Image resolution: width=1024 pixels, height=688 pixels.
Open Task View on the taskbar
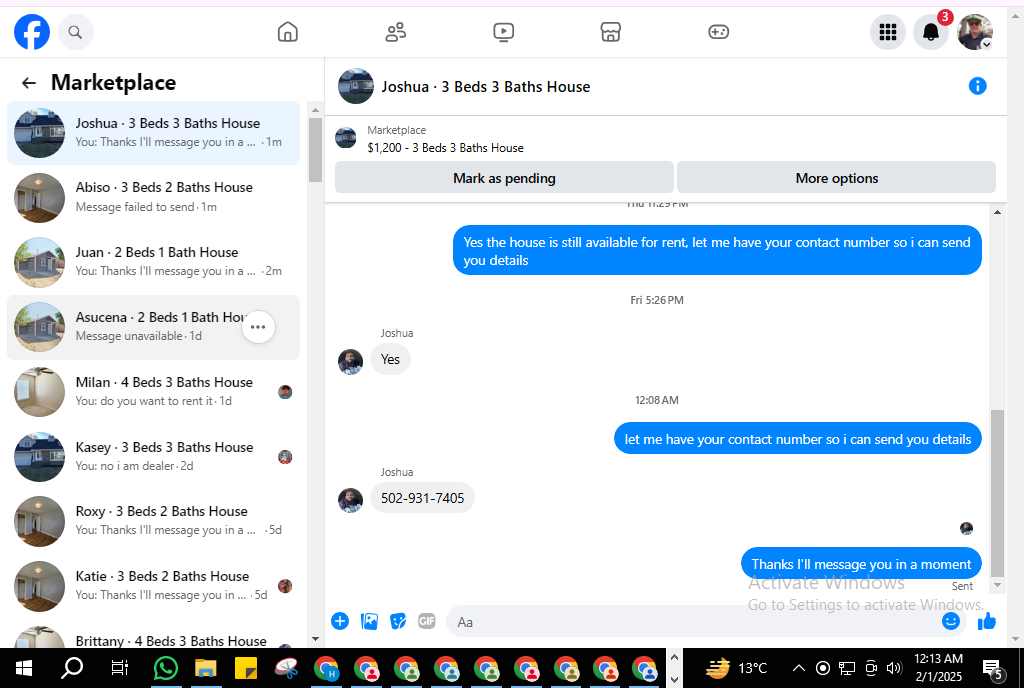tap(120, 668)
